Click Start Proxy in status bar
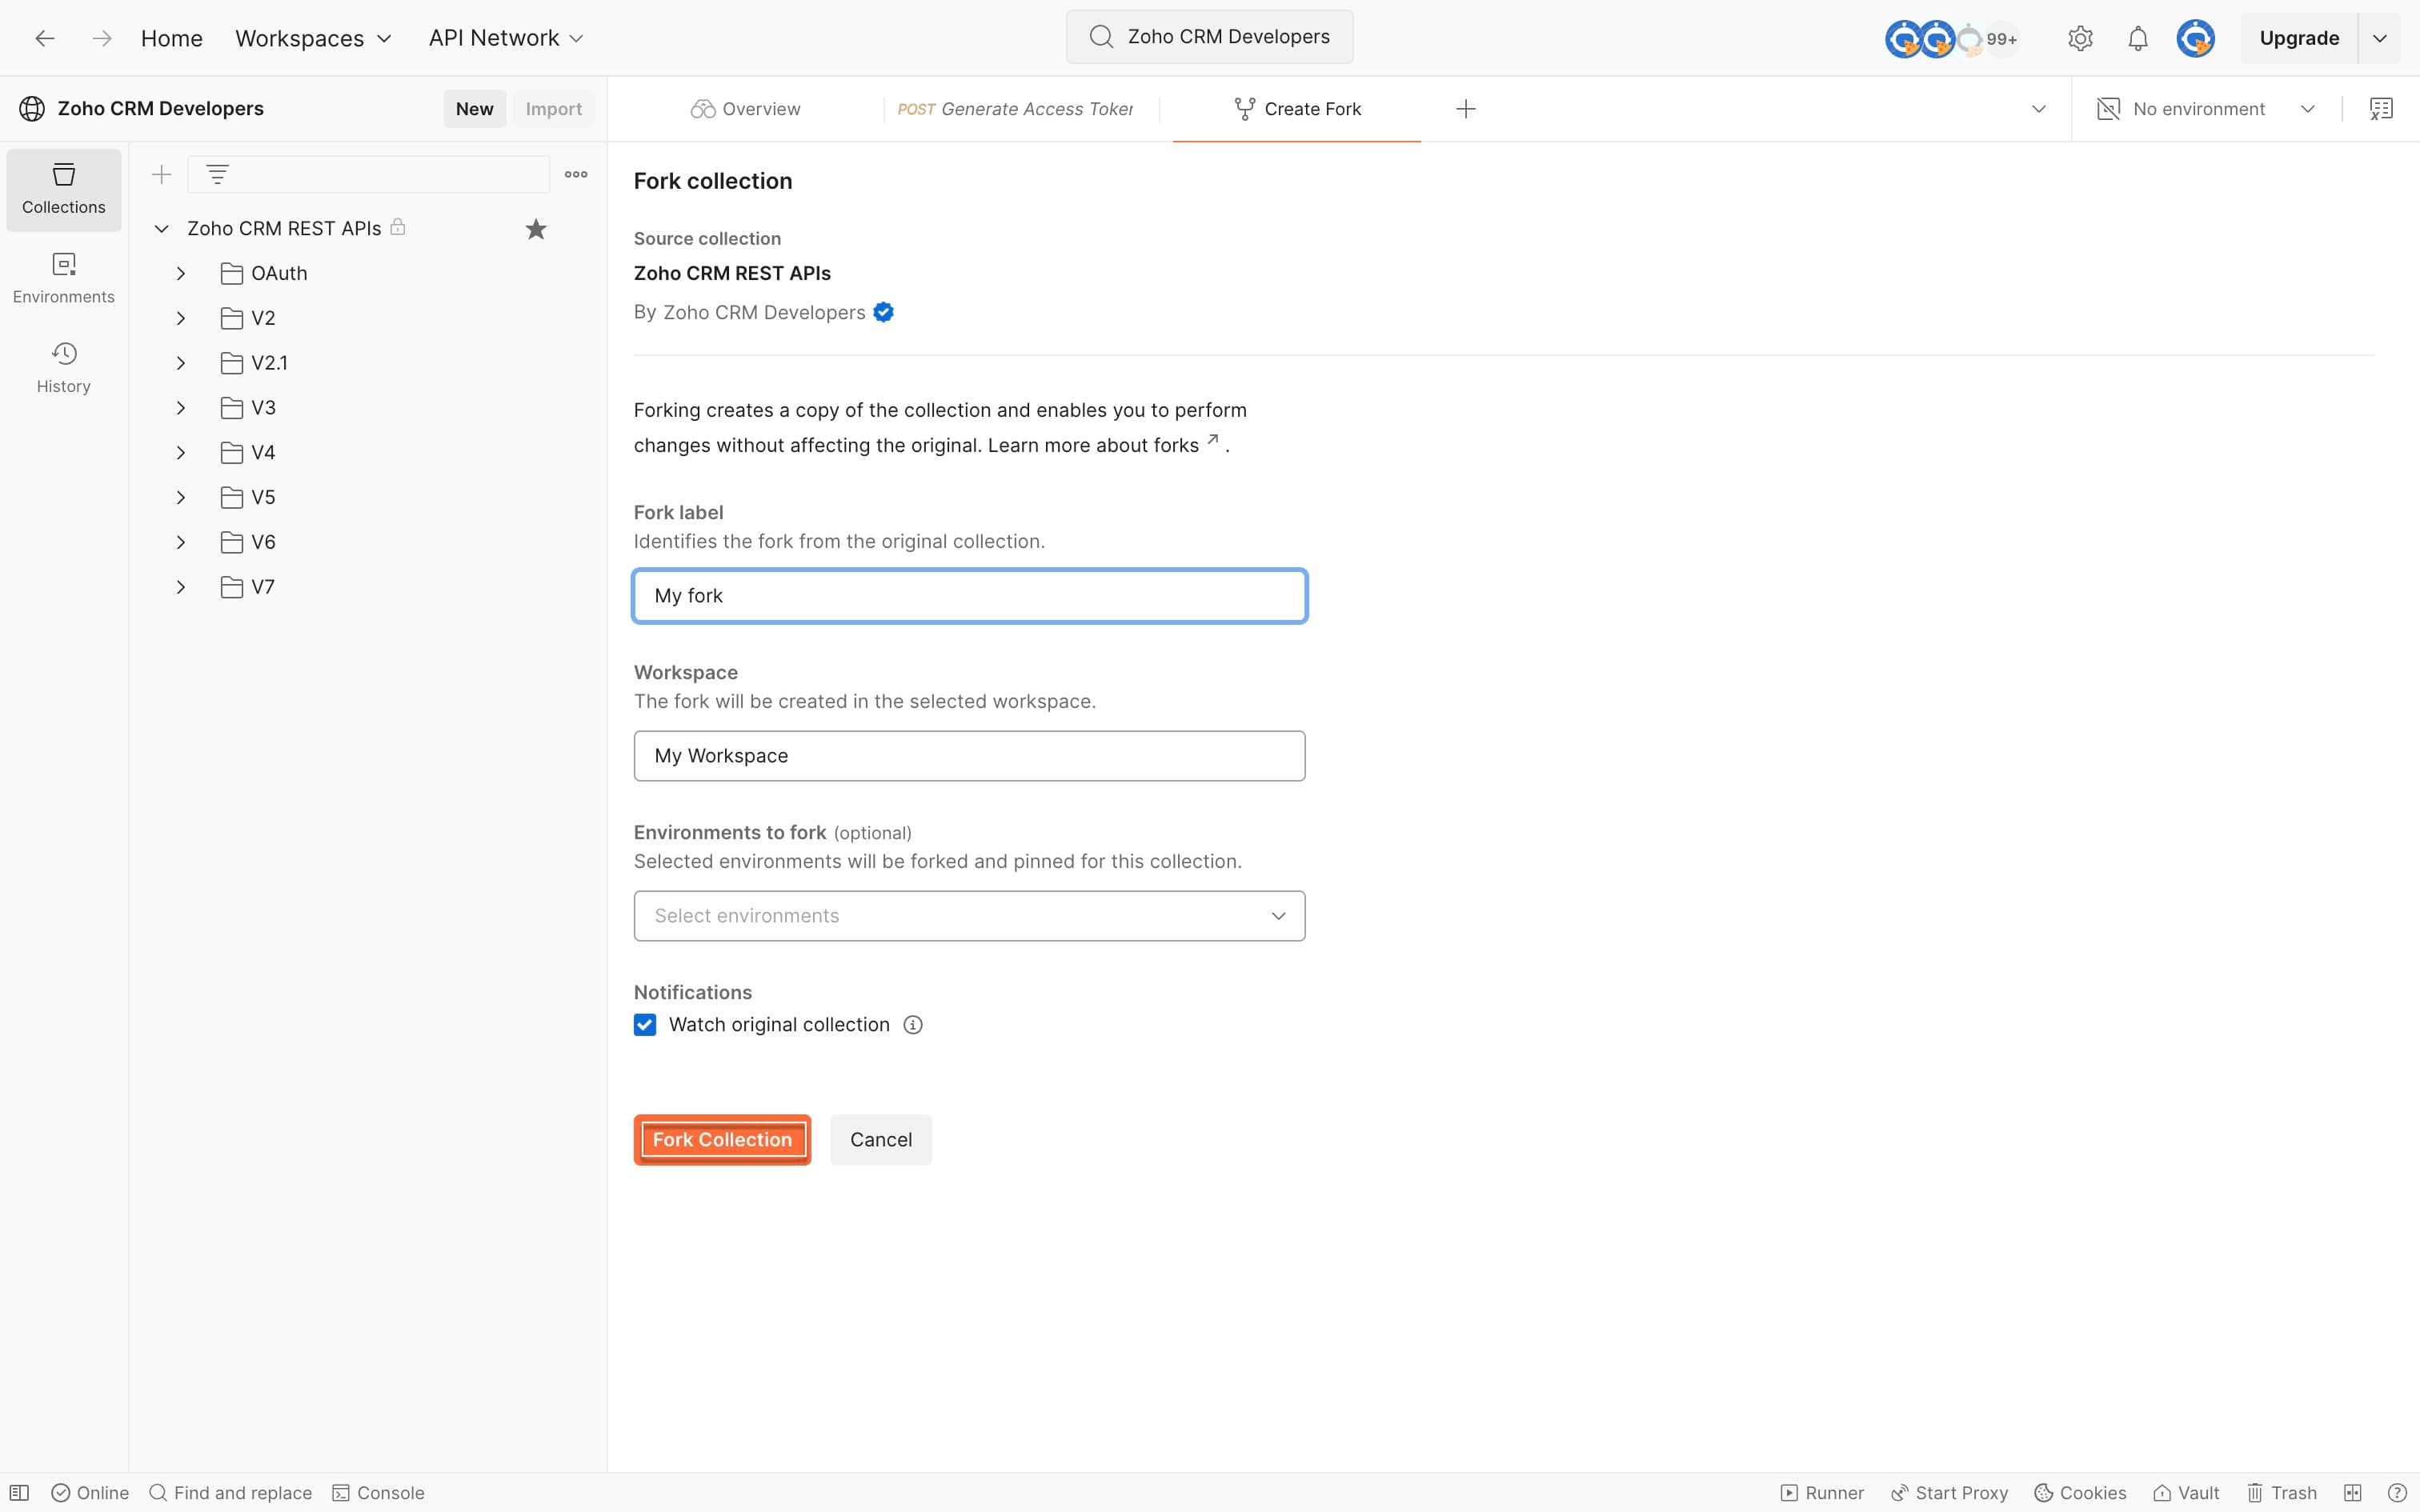Screen dimensions: 2420x1512 pos(1949,1493)
